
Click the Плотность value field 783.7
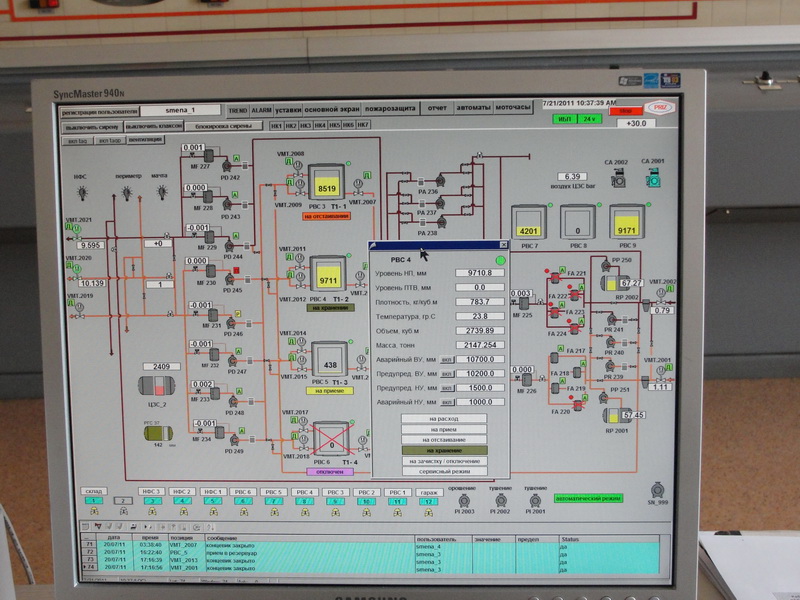(480, 302)
